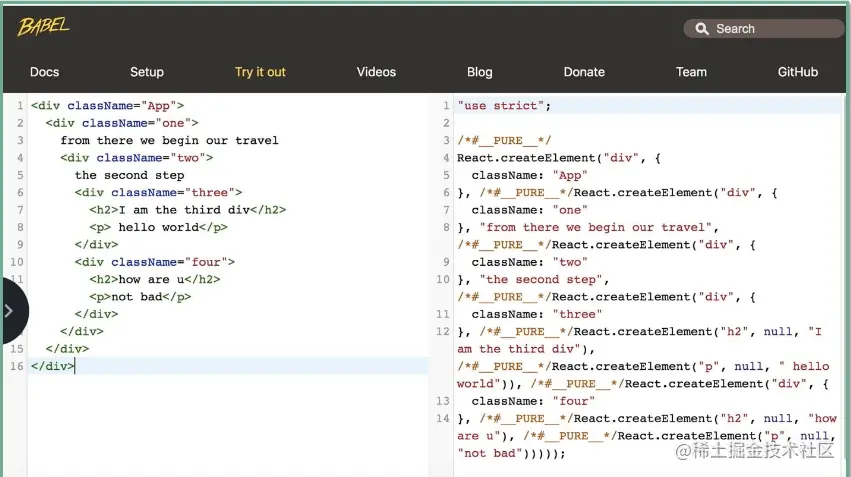Visit the Team page

pos(691,72)
